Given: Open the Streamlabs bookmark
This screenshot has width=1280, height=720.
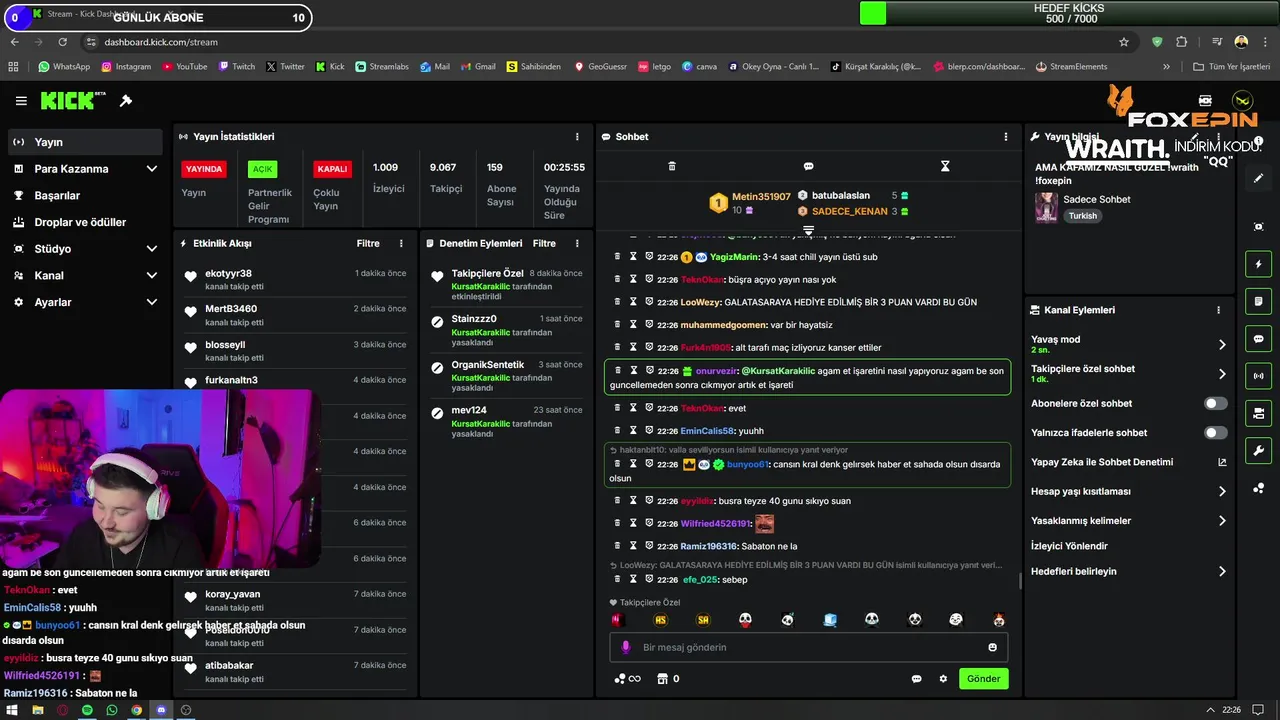Looking at the screenshot, I should pyautogui.click(x=382, y=67).
